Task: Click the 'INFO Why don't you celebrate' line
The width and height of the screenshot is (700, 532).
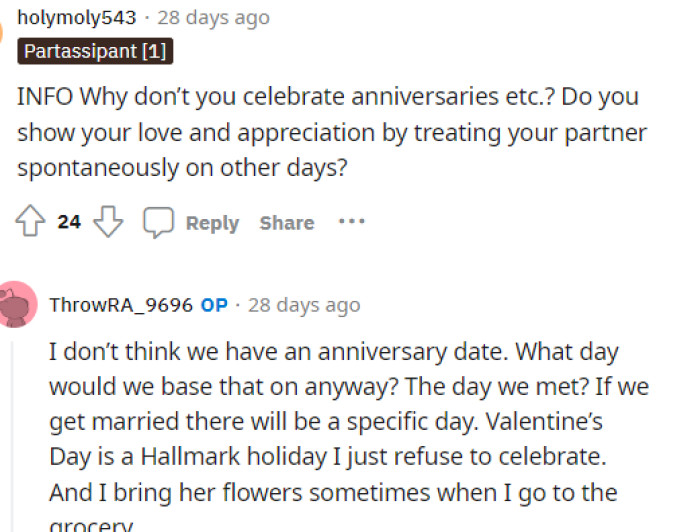Action: pos(327,98)
